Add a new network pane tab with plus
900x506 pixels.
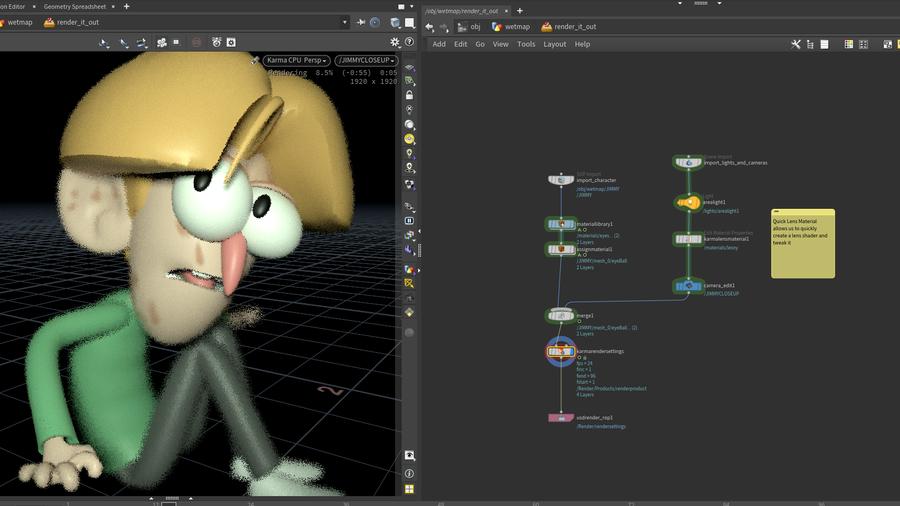click(x=520, y=11)
